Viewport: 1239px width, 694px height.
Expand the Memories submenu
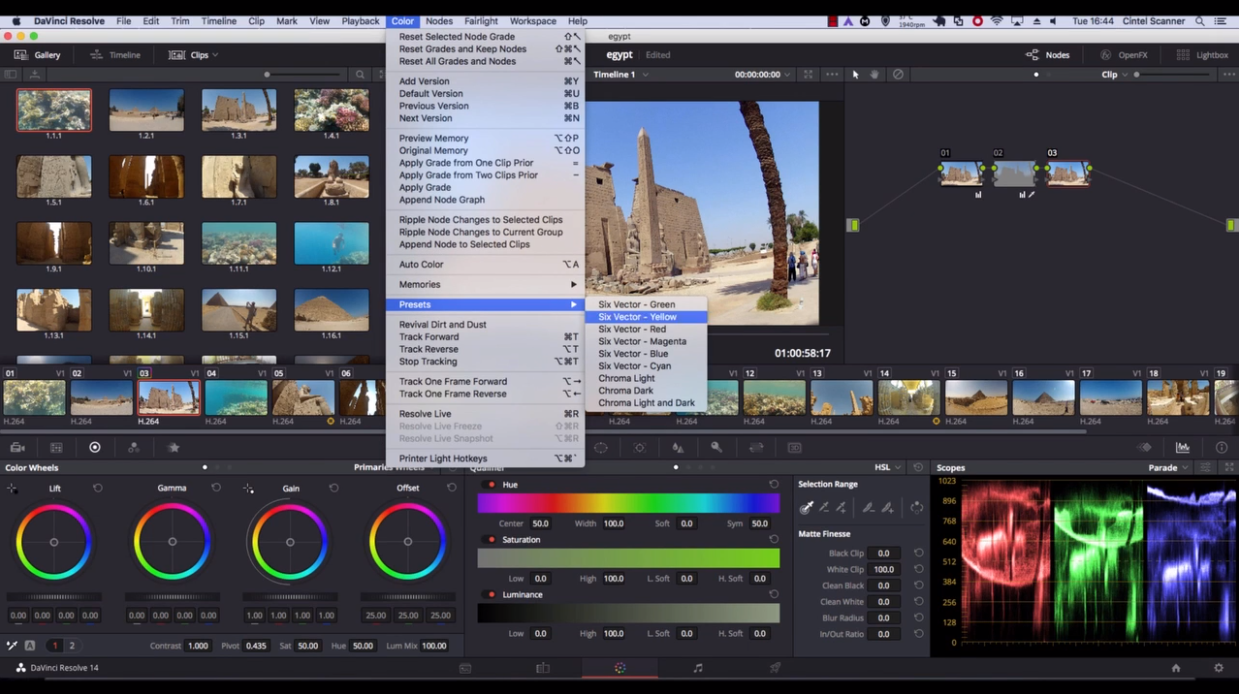tap(485, 285)
